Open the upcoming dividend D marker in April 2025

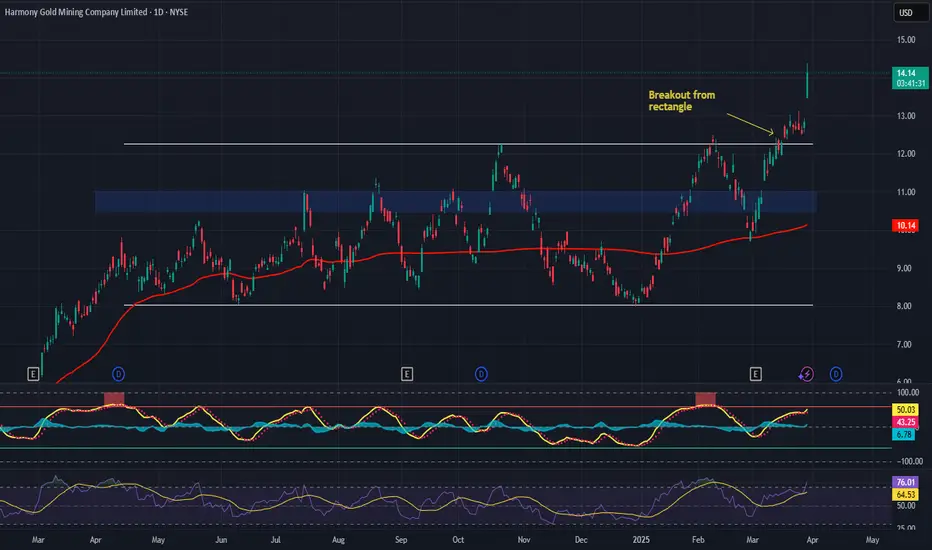(836, 374)
